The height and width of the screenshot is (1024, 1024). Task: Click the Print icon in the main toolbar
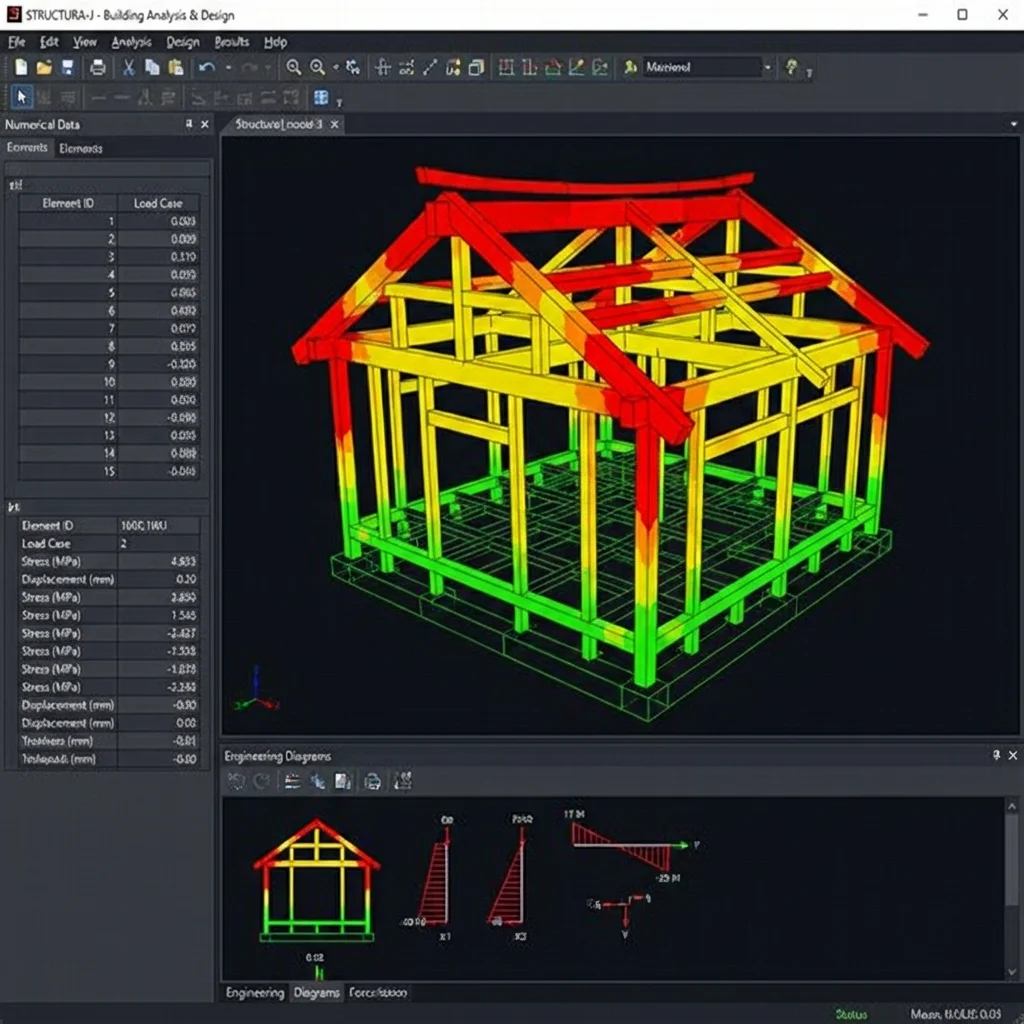tap(98, 68)
